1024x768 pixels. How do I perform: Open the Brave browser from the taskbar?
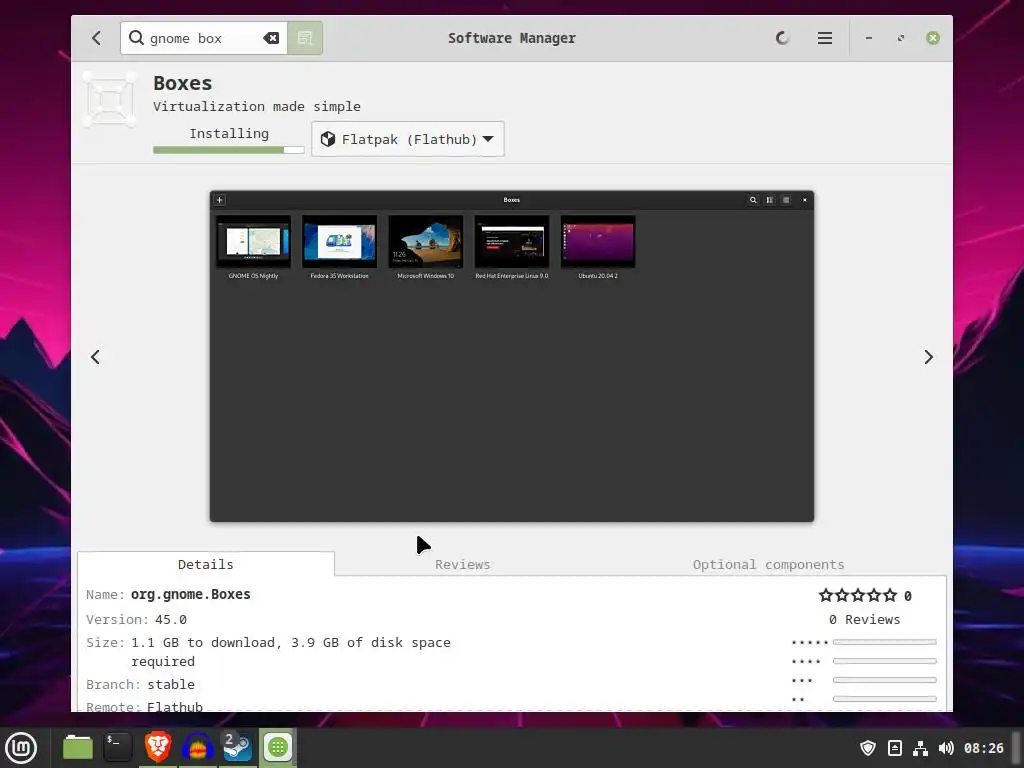(x=157, y=747)
